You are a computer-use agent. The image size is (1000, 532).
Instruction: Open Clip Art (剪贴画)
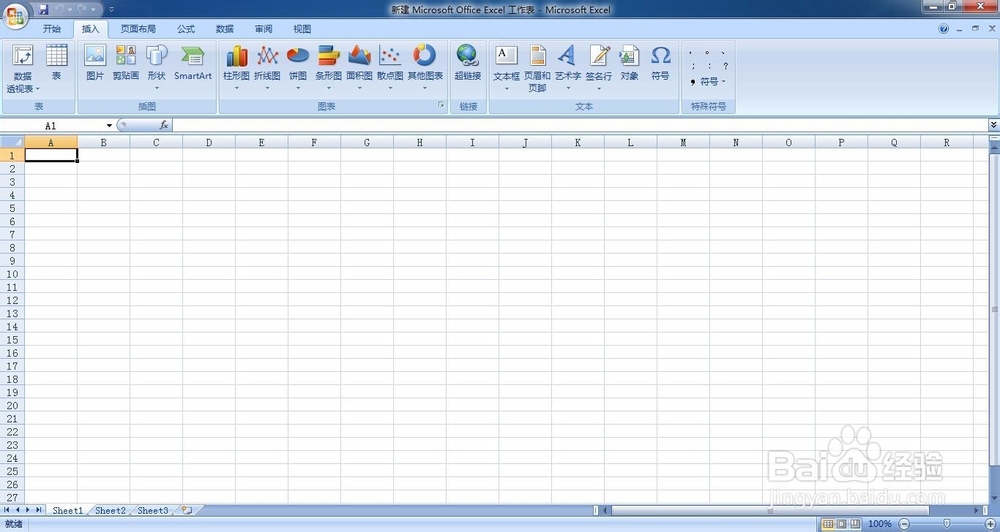click(x=126, y=63)
